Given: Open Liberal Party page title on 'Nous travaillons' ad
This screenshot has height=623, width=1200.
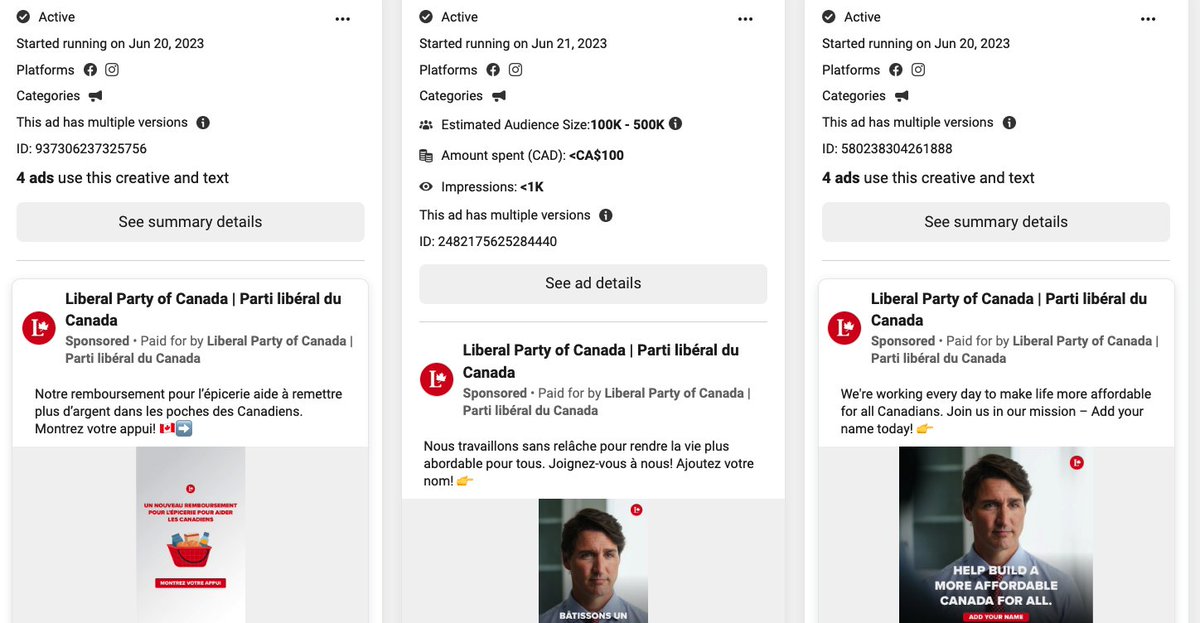Looking at the screenshot, I should pyautogui.click(x=601, y=361).
